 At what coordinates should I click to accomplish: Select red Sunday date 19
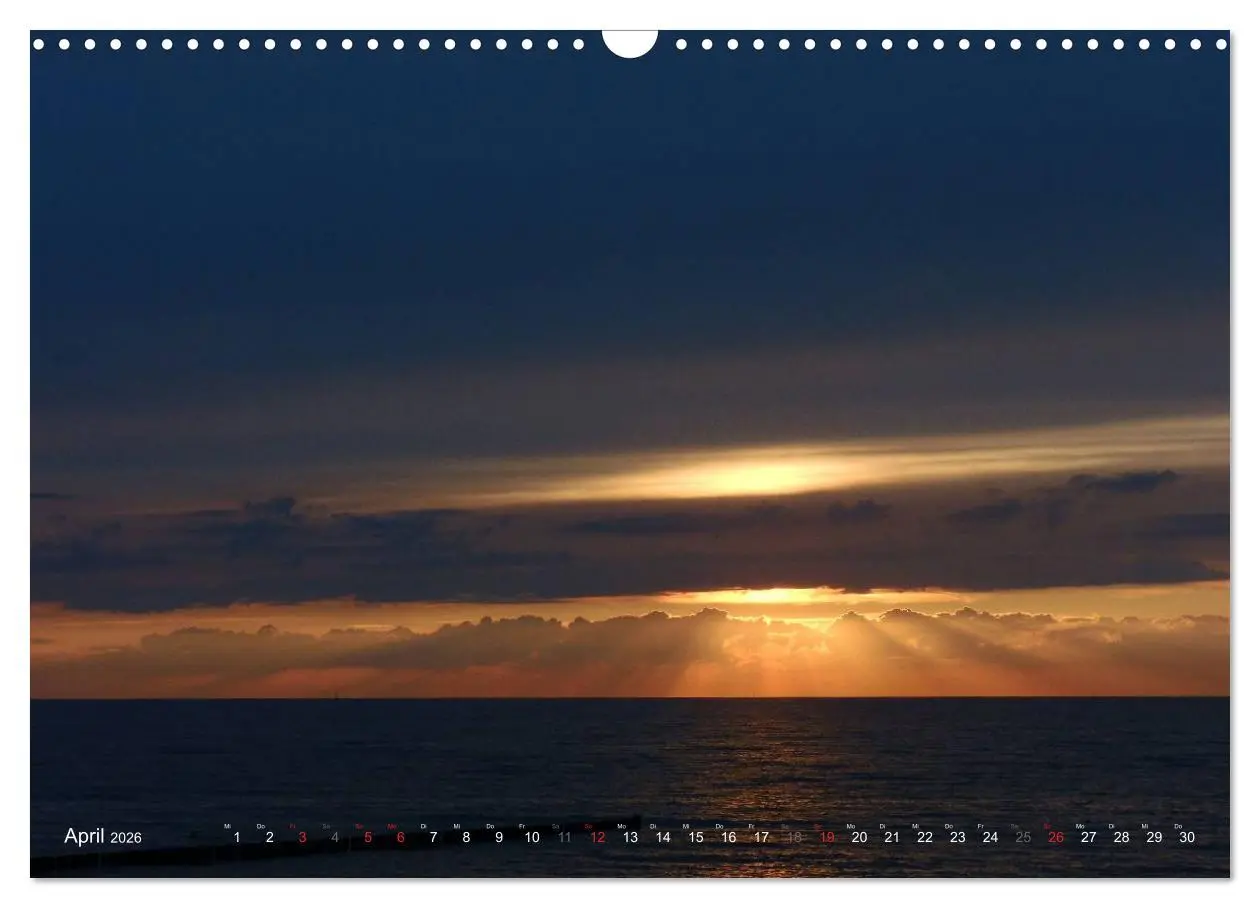pyautogui.click(x=827, y=837)
